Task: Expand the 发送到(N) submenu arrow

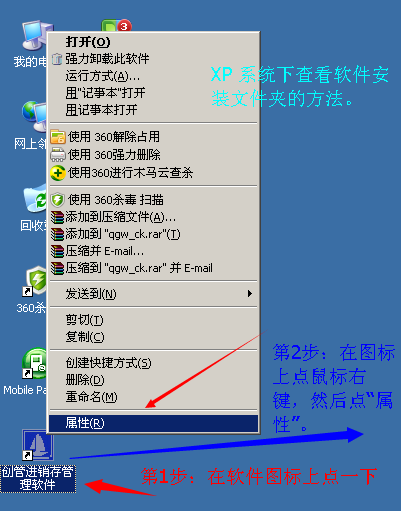Action: click(250, 294)
